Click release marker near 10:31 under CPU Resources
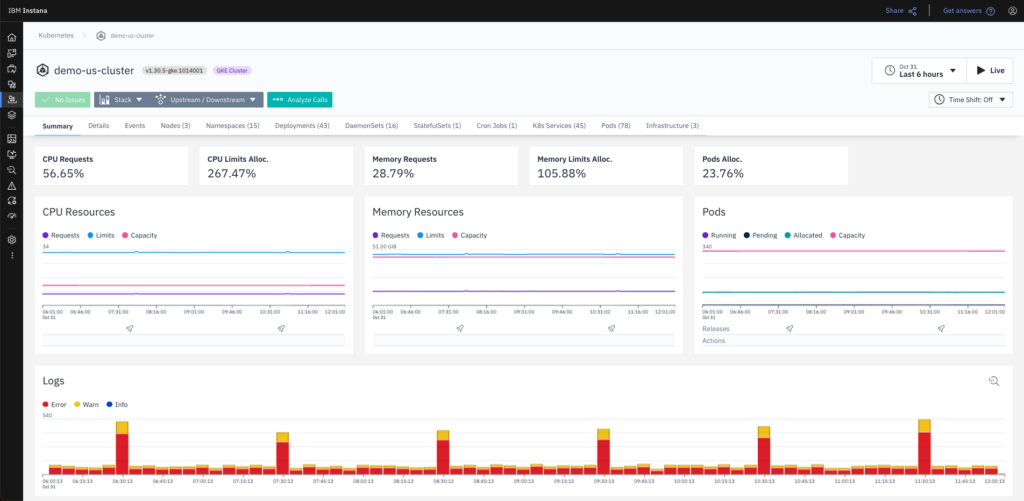The height and width of the screenshot is (501, 1024). pyautogui.click(x=281, y=329)
